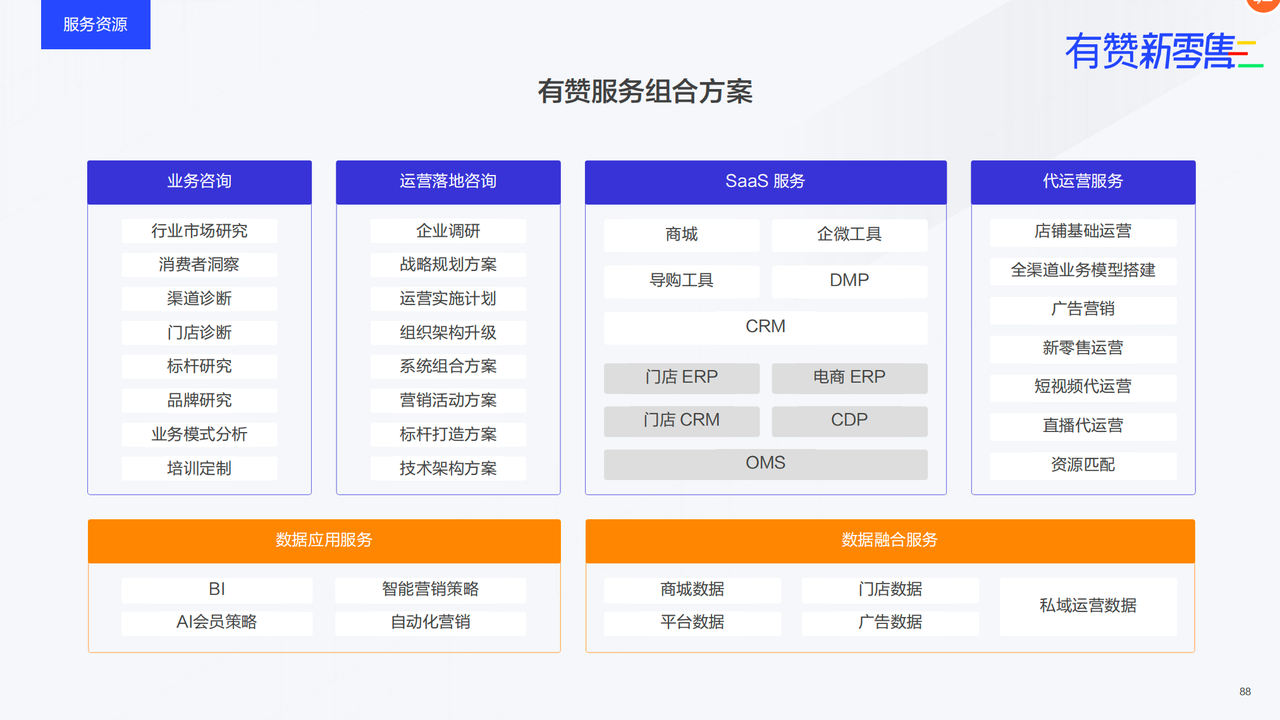Click 直播代运营 item
This screenshot has height=720, width=1280.
1083,427
